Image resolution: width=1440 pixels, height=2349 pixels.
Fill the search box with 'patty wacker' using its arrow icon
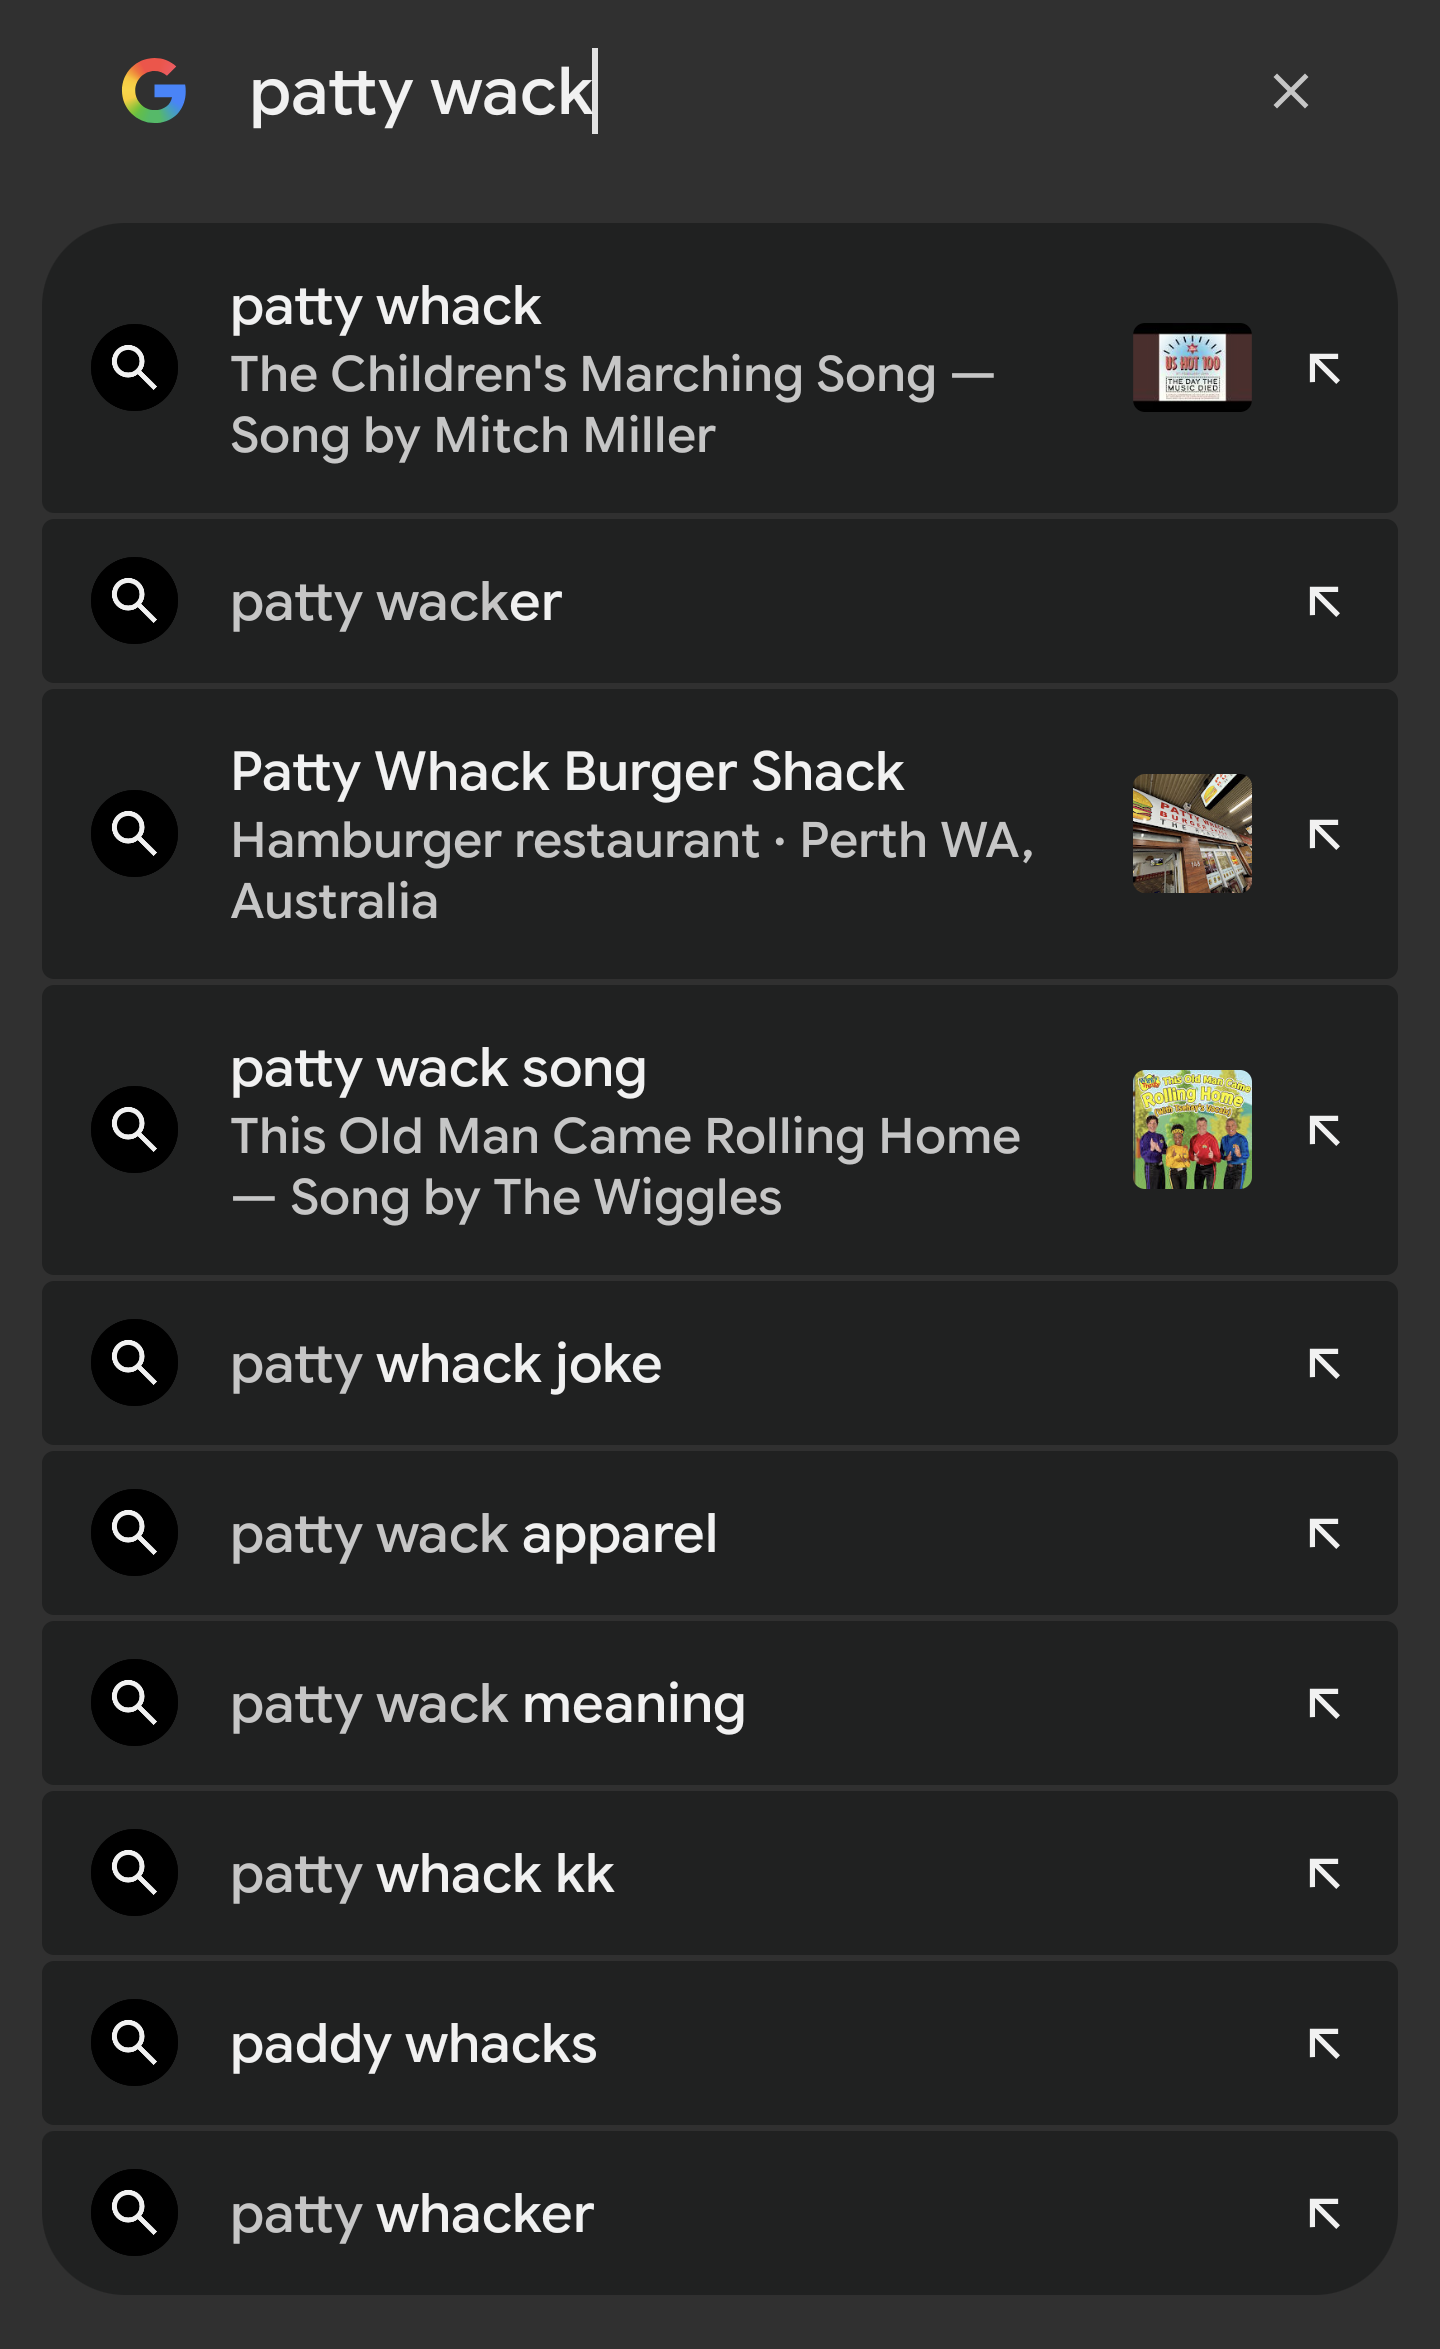click(1324, 602)
